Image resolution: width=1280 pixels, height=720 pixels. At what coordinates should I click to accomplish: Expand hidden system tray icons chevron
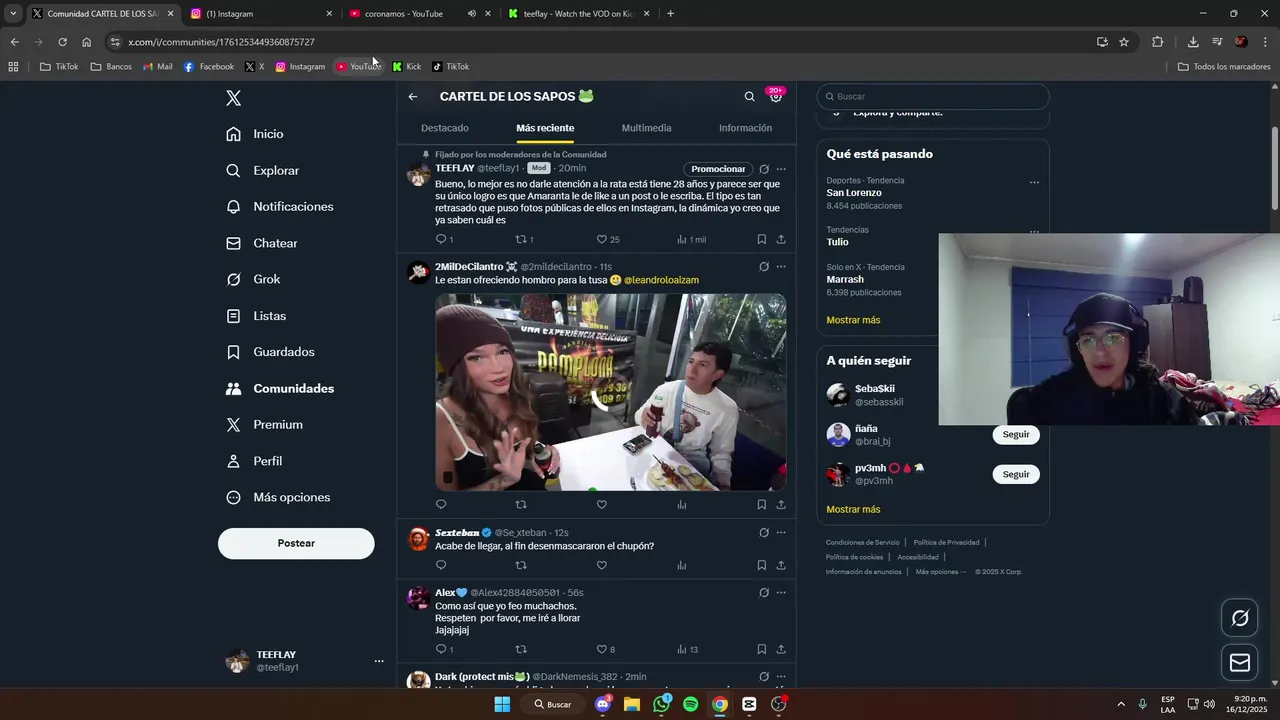(x=1120, y=704)
